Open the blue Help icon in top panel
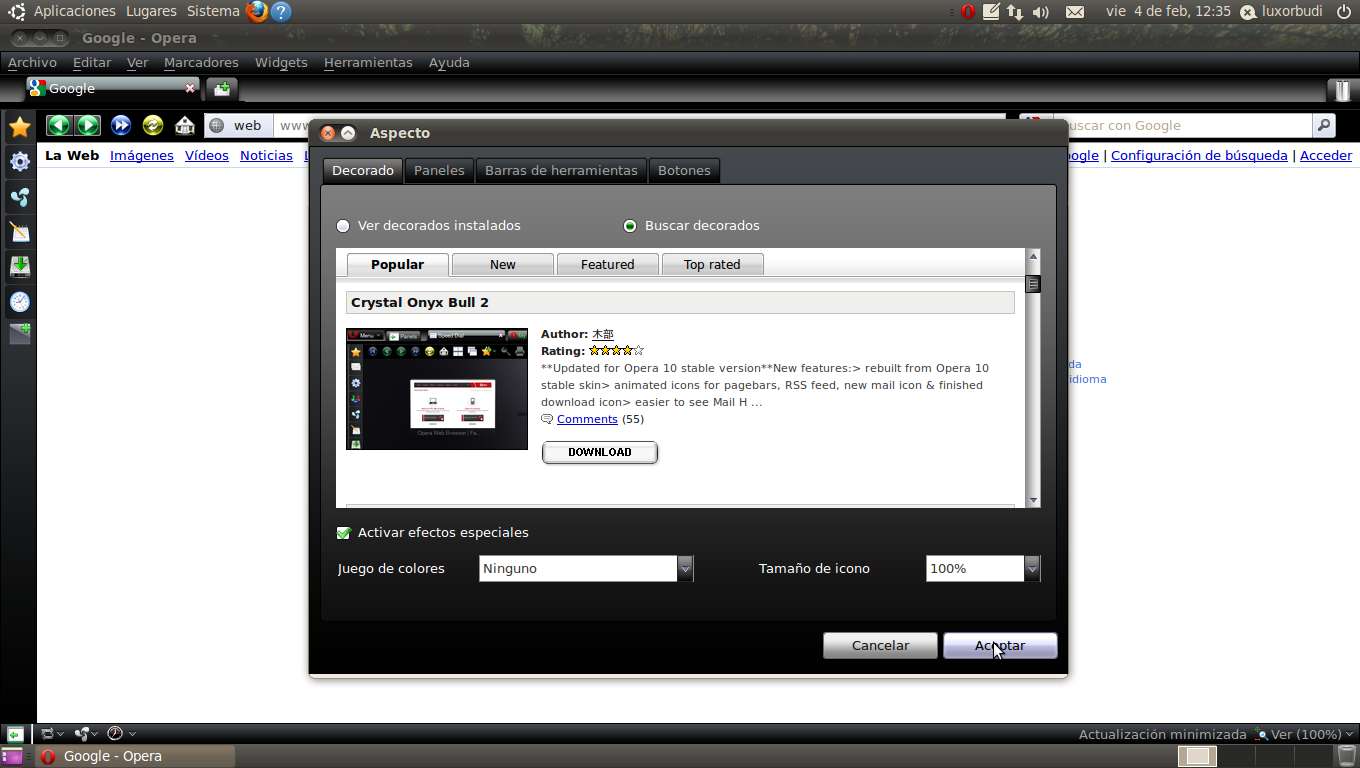The width and height of the screenshot is (1360, 768). [x=282, y=11]
